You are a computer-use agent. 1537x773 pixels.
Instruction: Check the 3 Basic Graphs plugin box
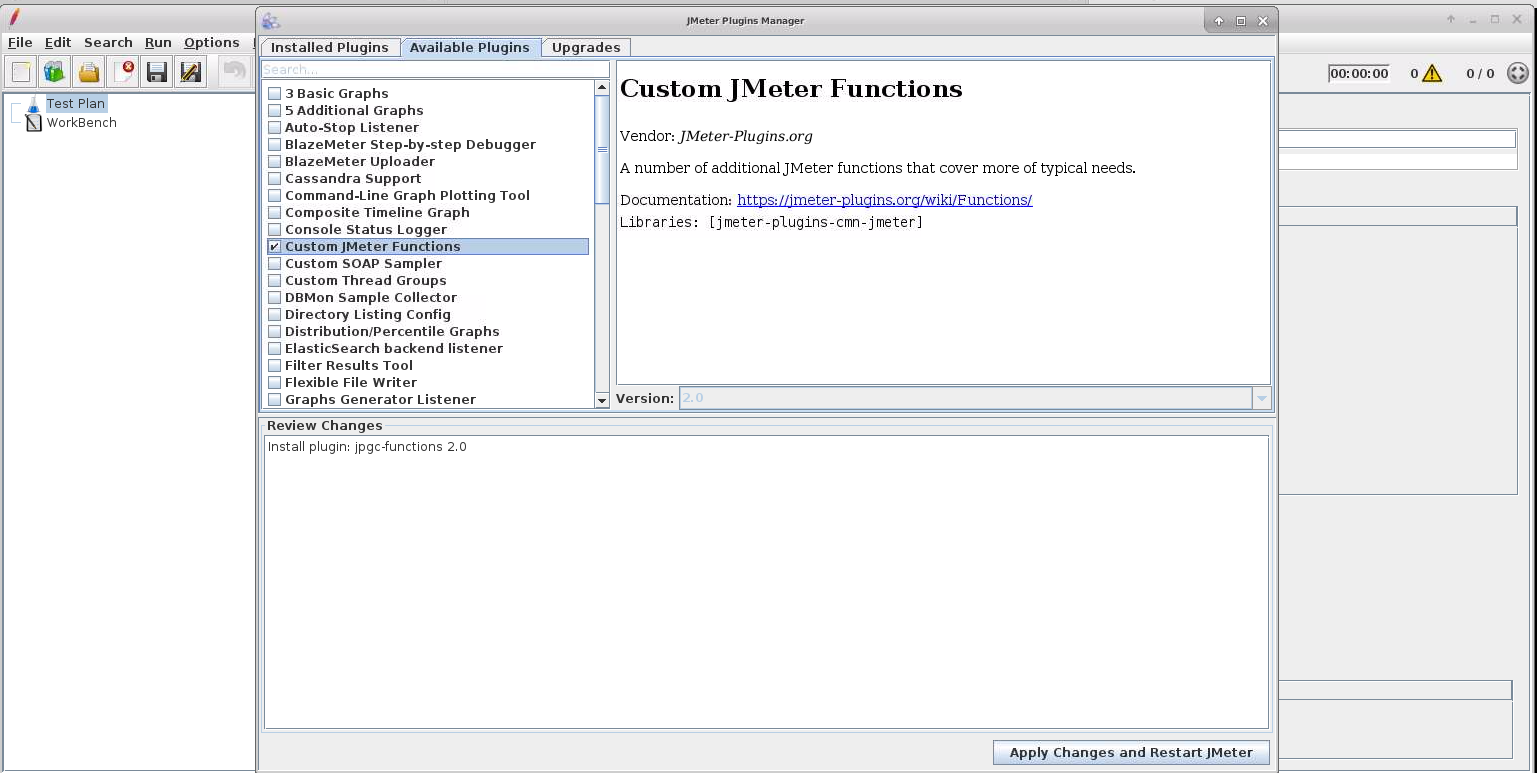[274, 94]
